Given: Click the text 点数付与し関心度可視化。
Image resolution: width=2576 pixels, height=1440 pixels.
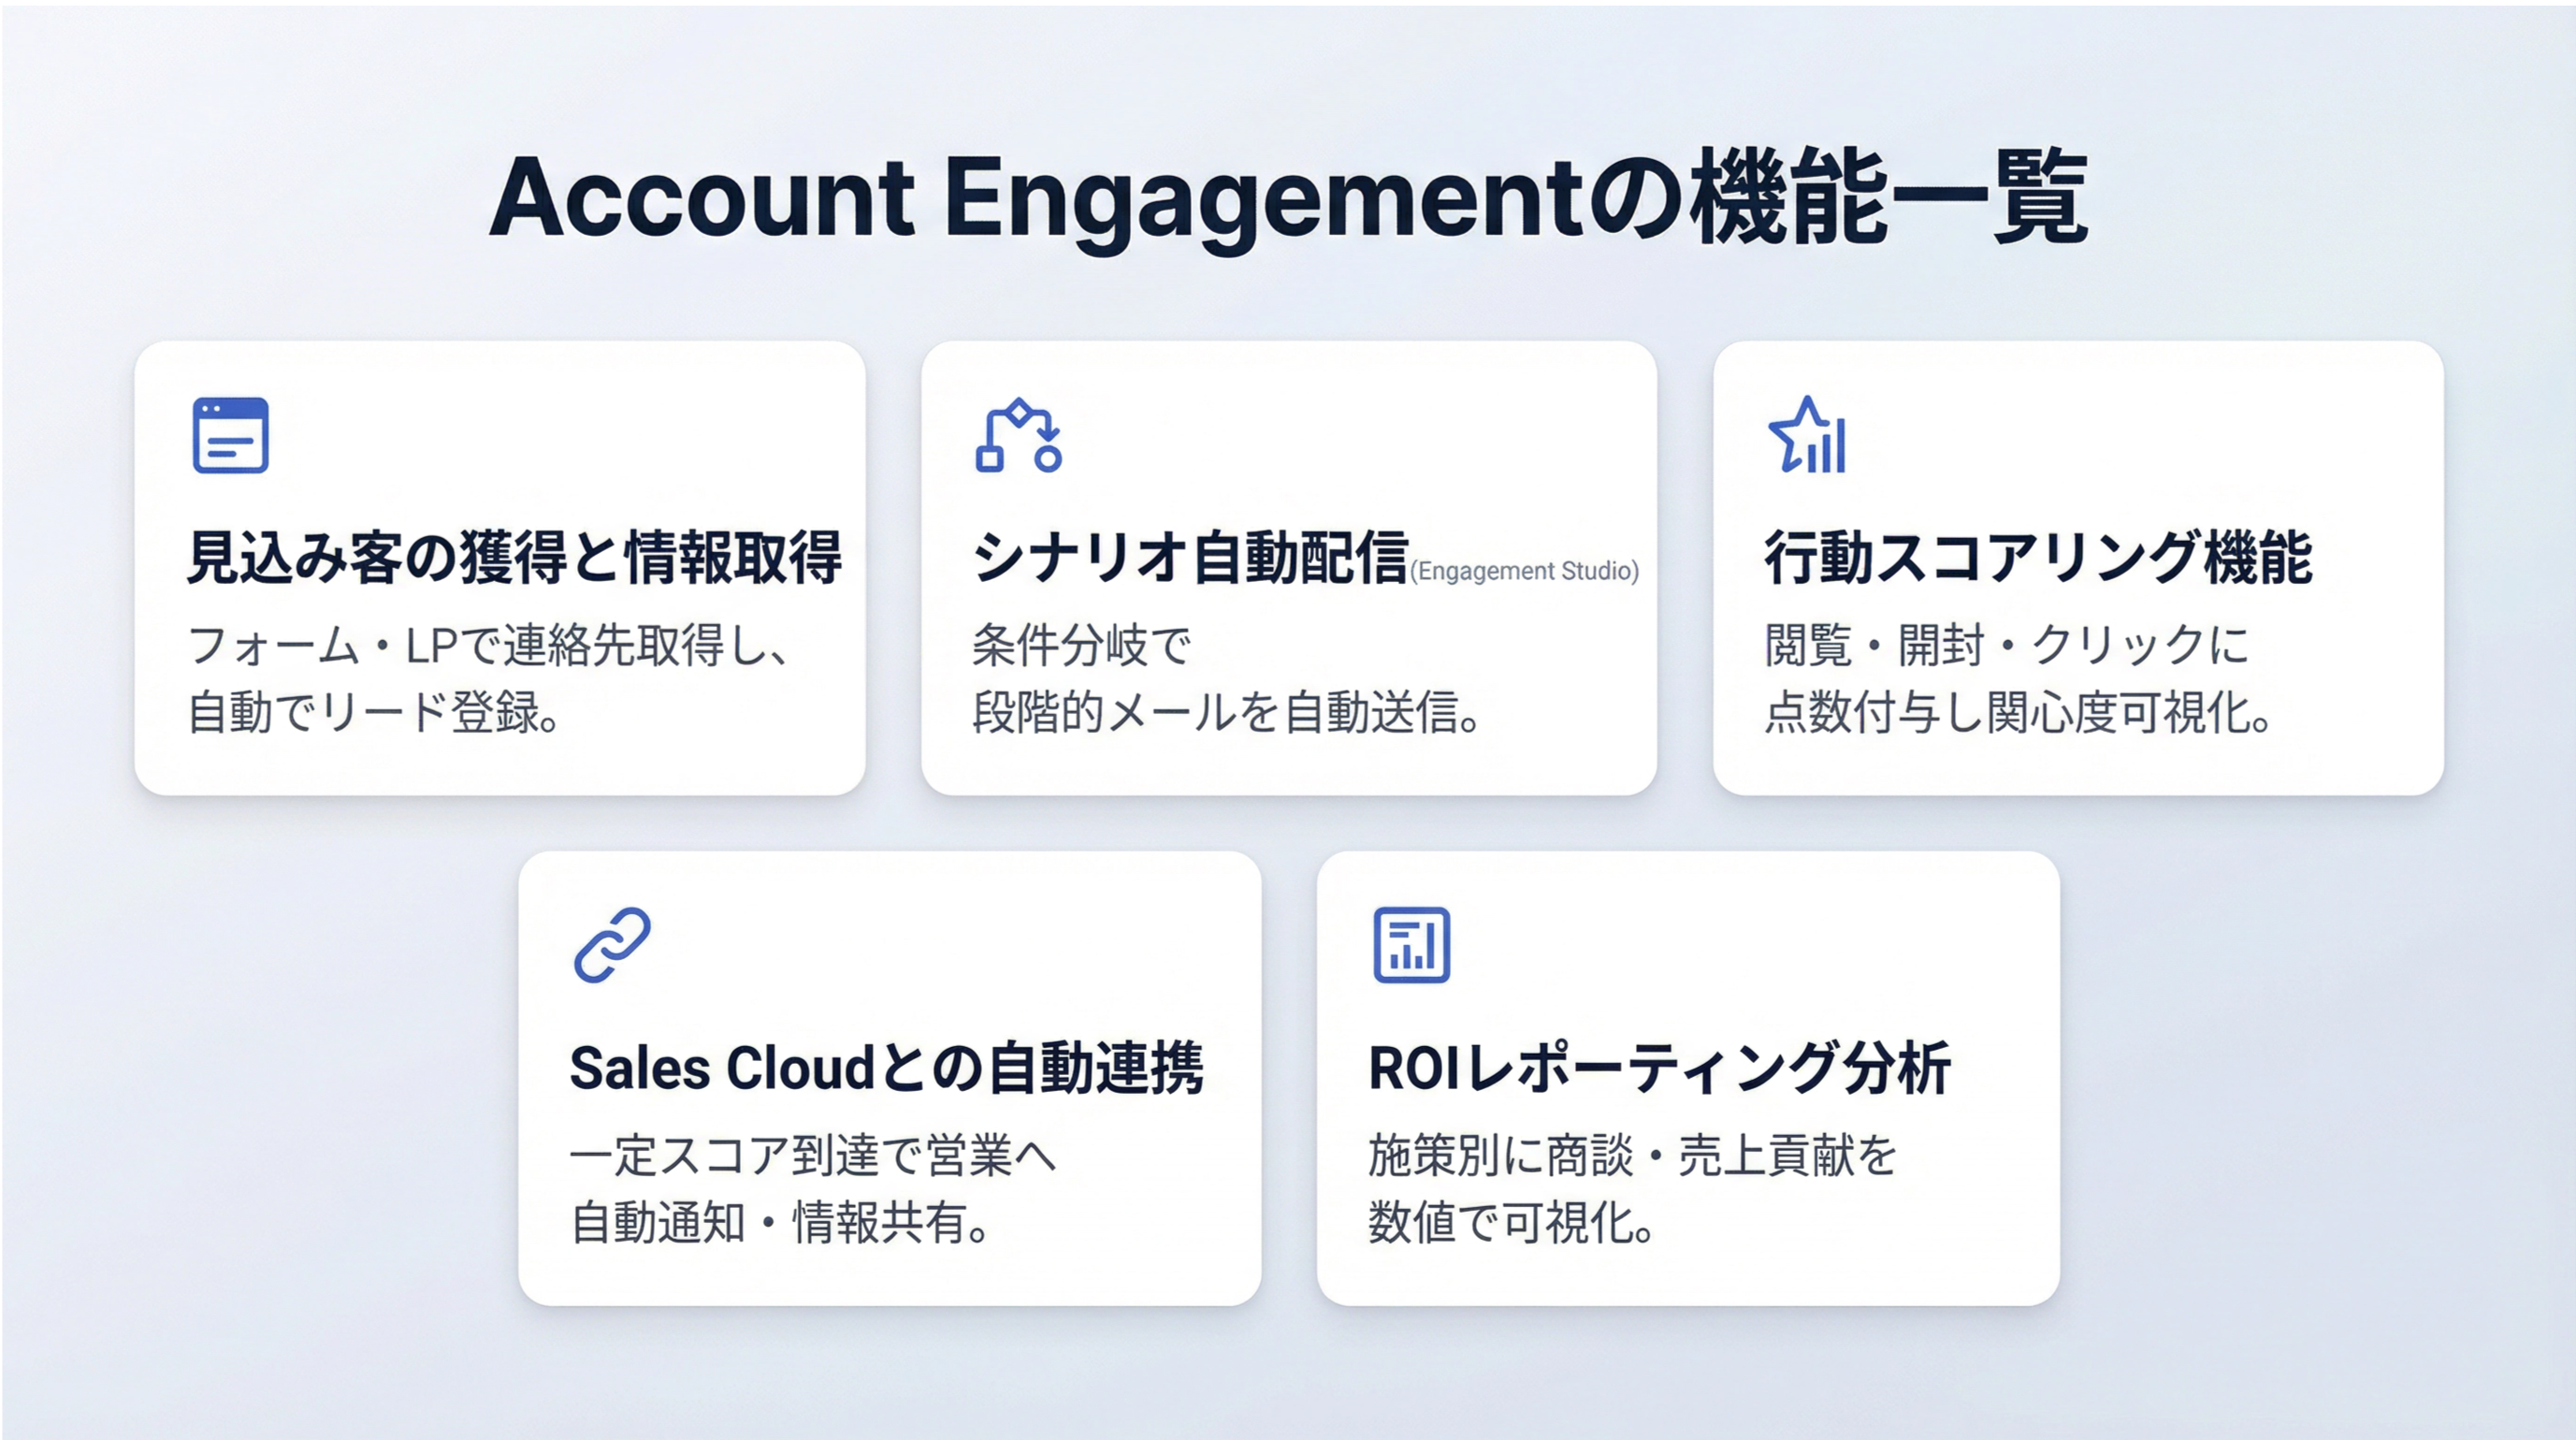Looking at the screenshot, I should 2020,712.
